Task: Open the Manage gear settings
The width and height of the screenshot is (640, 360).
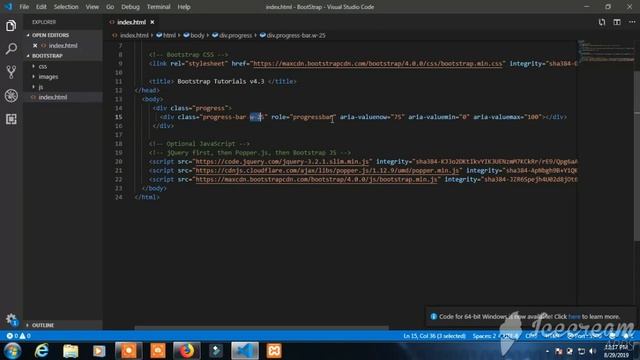Action: click(11, 319)
